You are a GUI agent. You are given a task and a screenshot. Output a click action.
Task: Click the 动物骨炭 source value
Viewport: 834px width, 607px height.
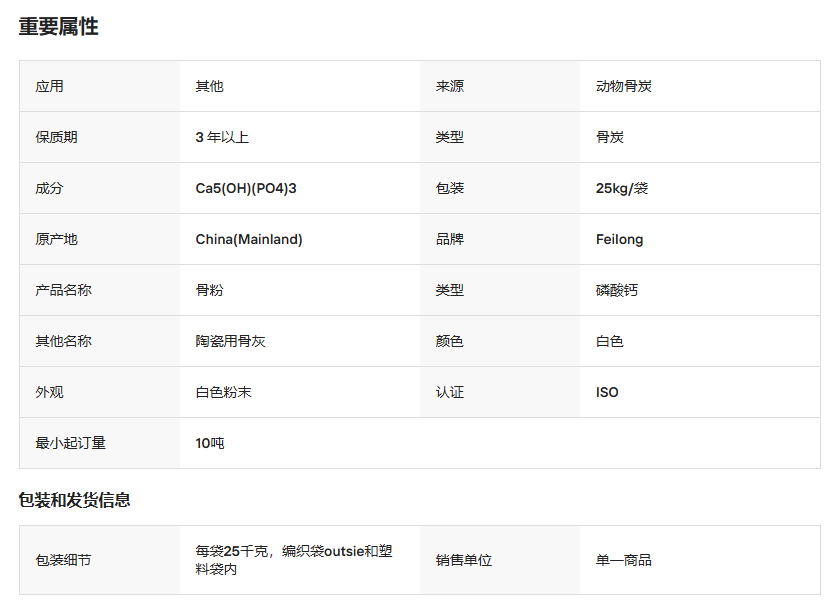[623, 86]
